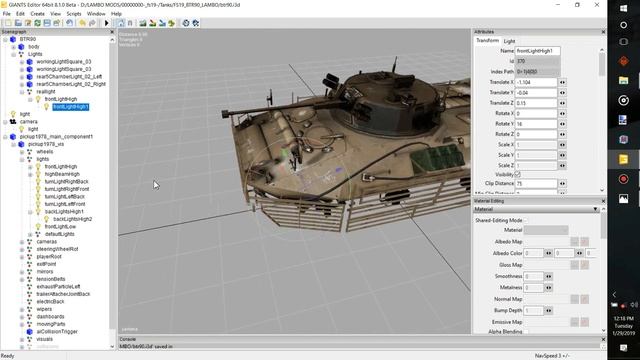
Task: Click the red record icon on taskbar
Action: coord(623,179)
